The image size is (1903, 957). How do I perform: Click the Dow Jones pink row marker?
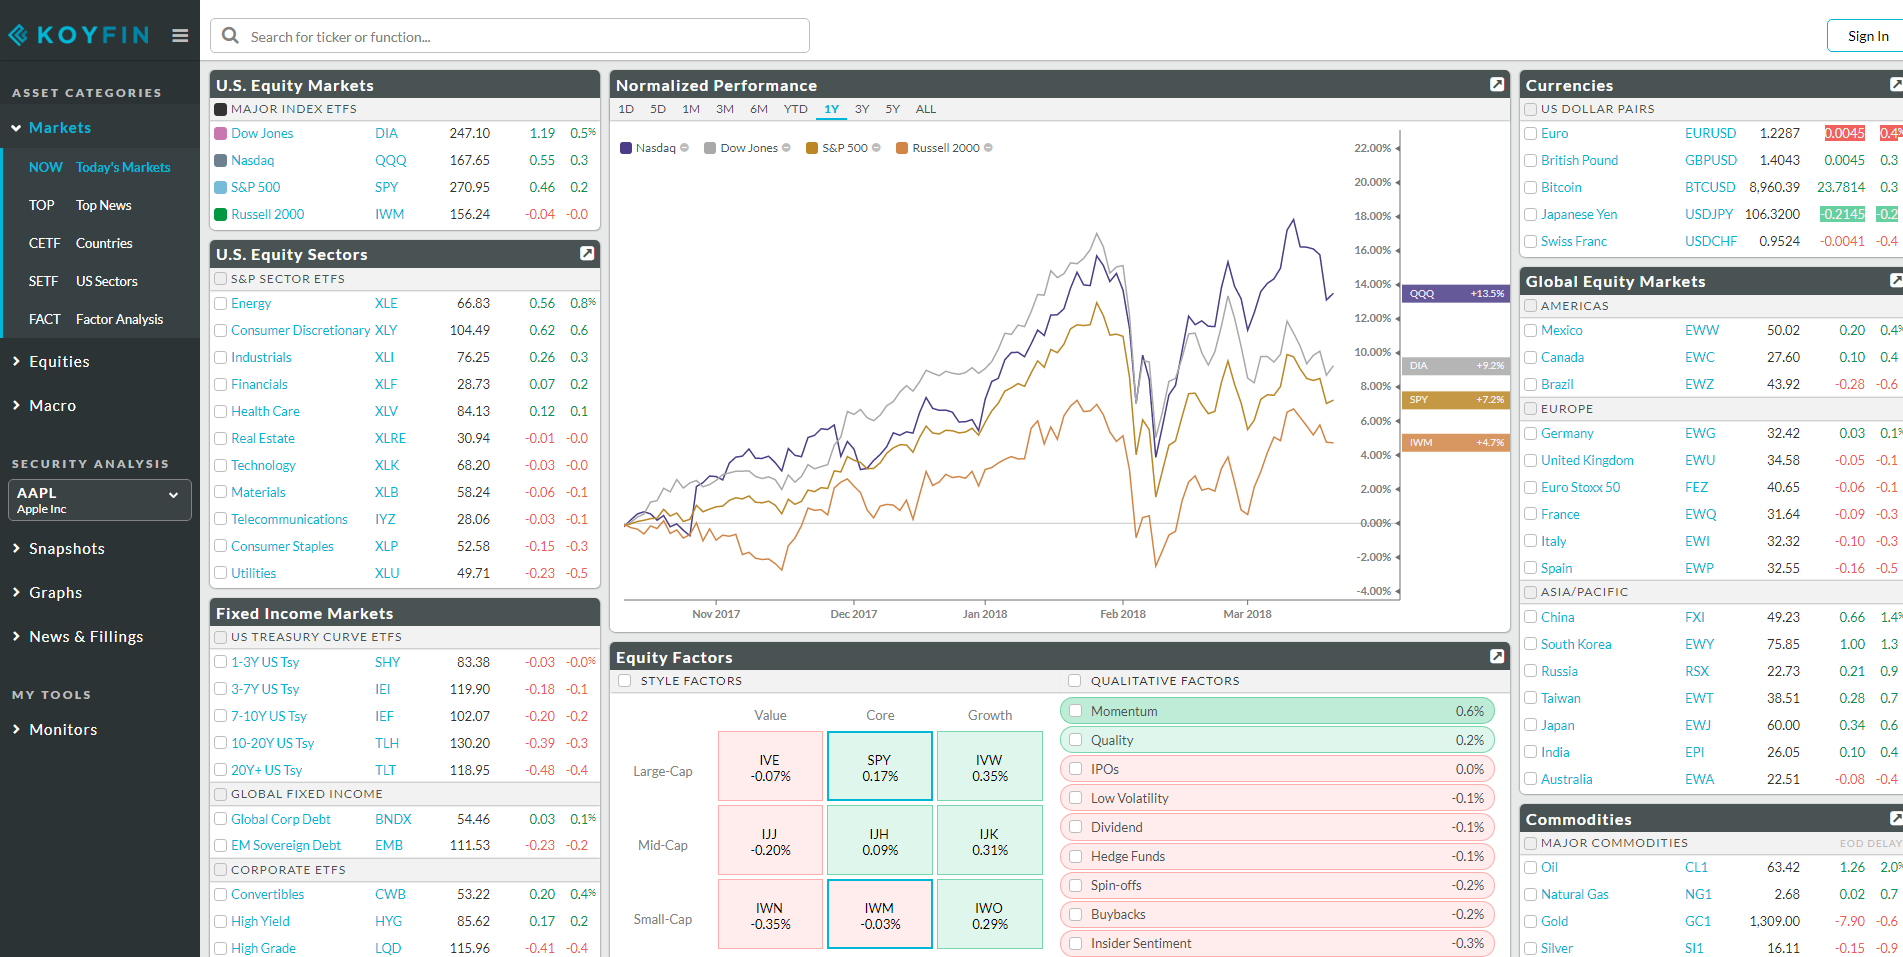point(221,133)
